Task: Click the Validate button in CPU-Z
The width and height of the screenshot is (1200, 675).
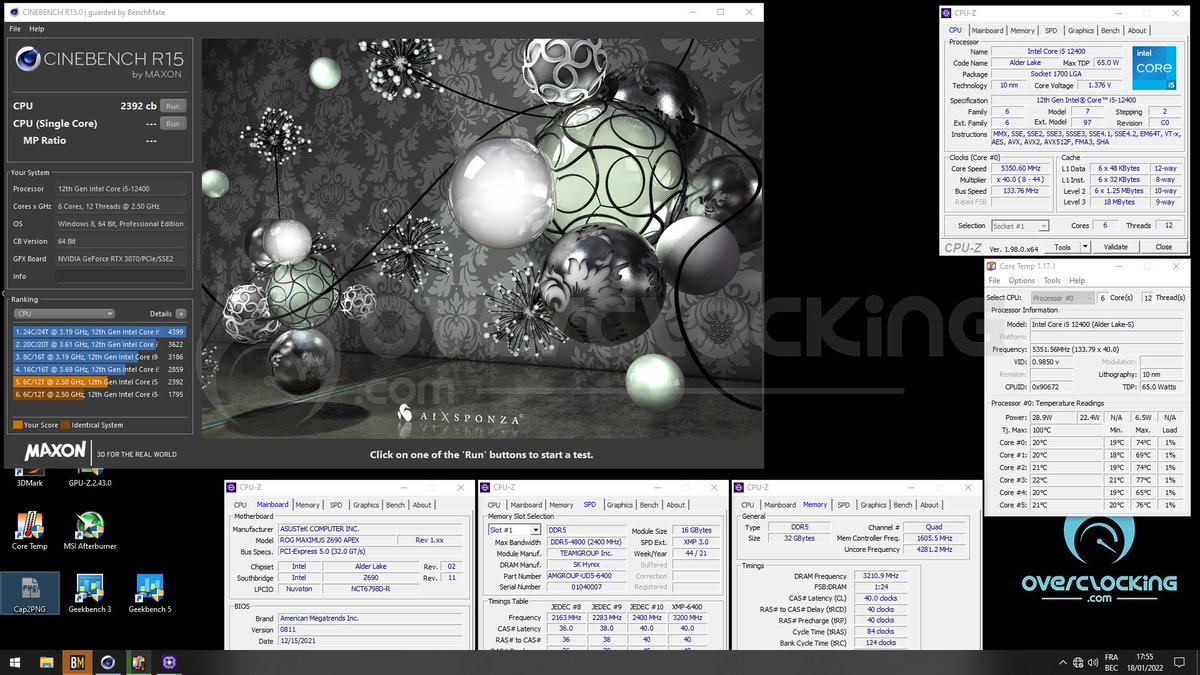Action: 1115,247
